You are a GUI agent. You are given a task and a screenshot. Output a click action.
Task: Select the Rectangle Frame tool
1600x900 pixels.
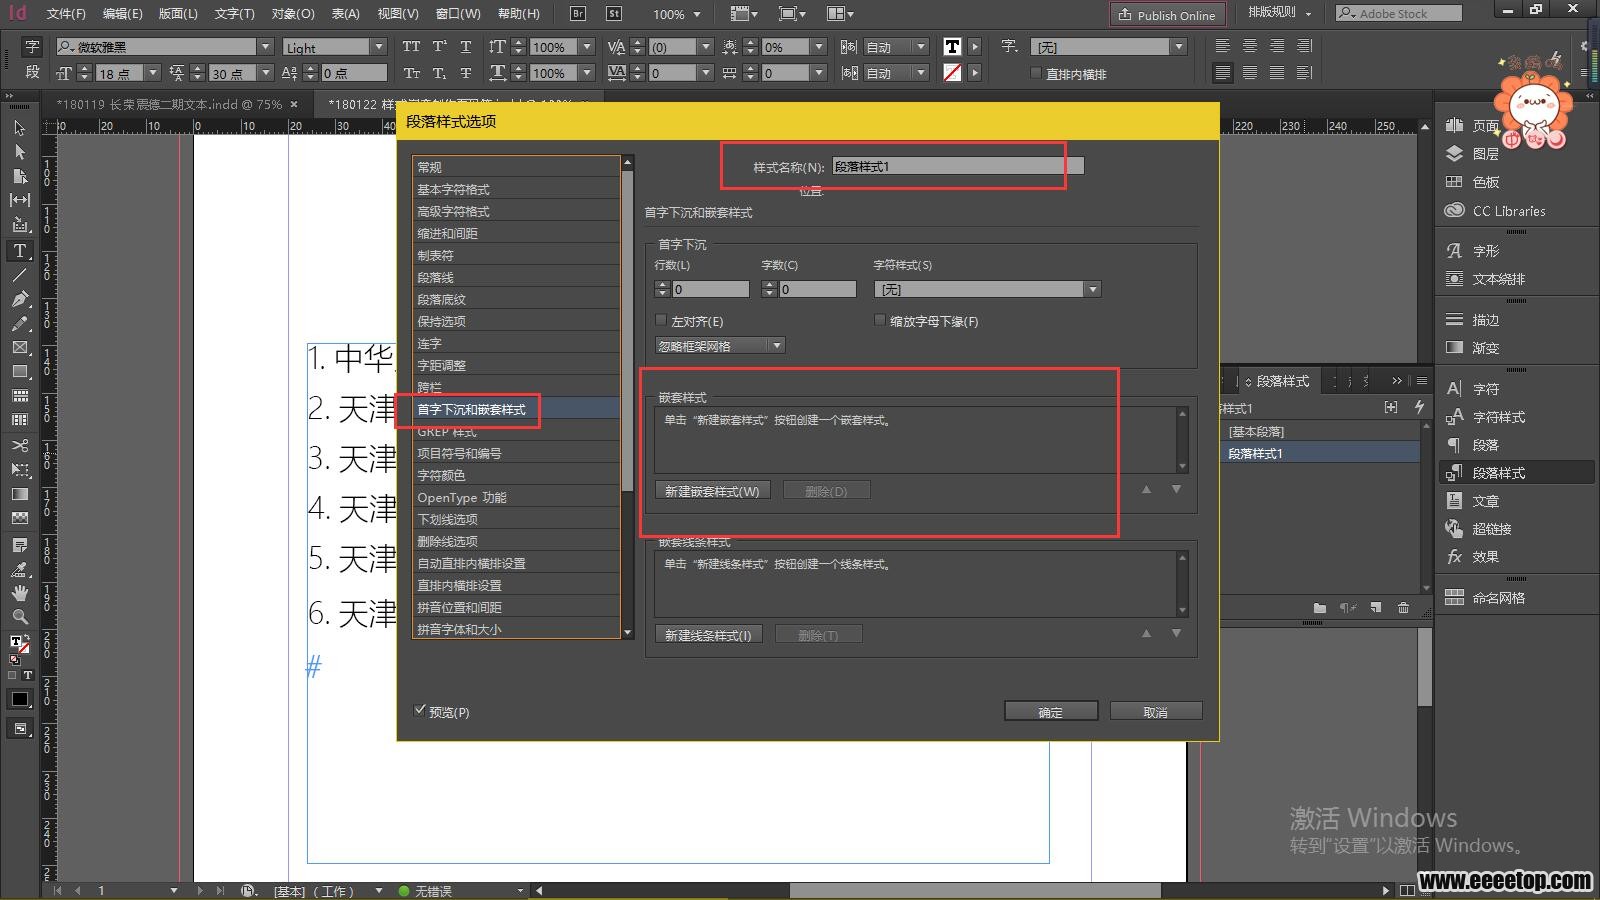tap(19, 347)
